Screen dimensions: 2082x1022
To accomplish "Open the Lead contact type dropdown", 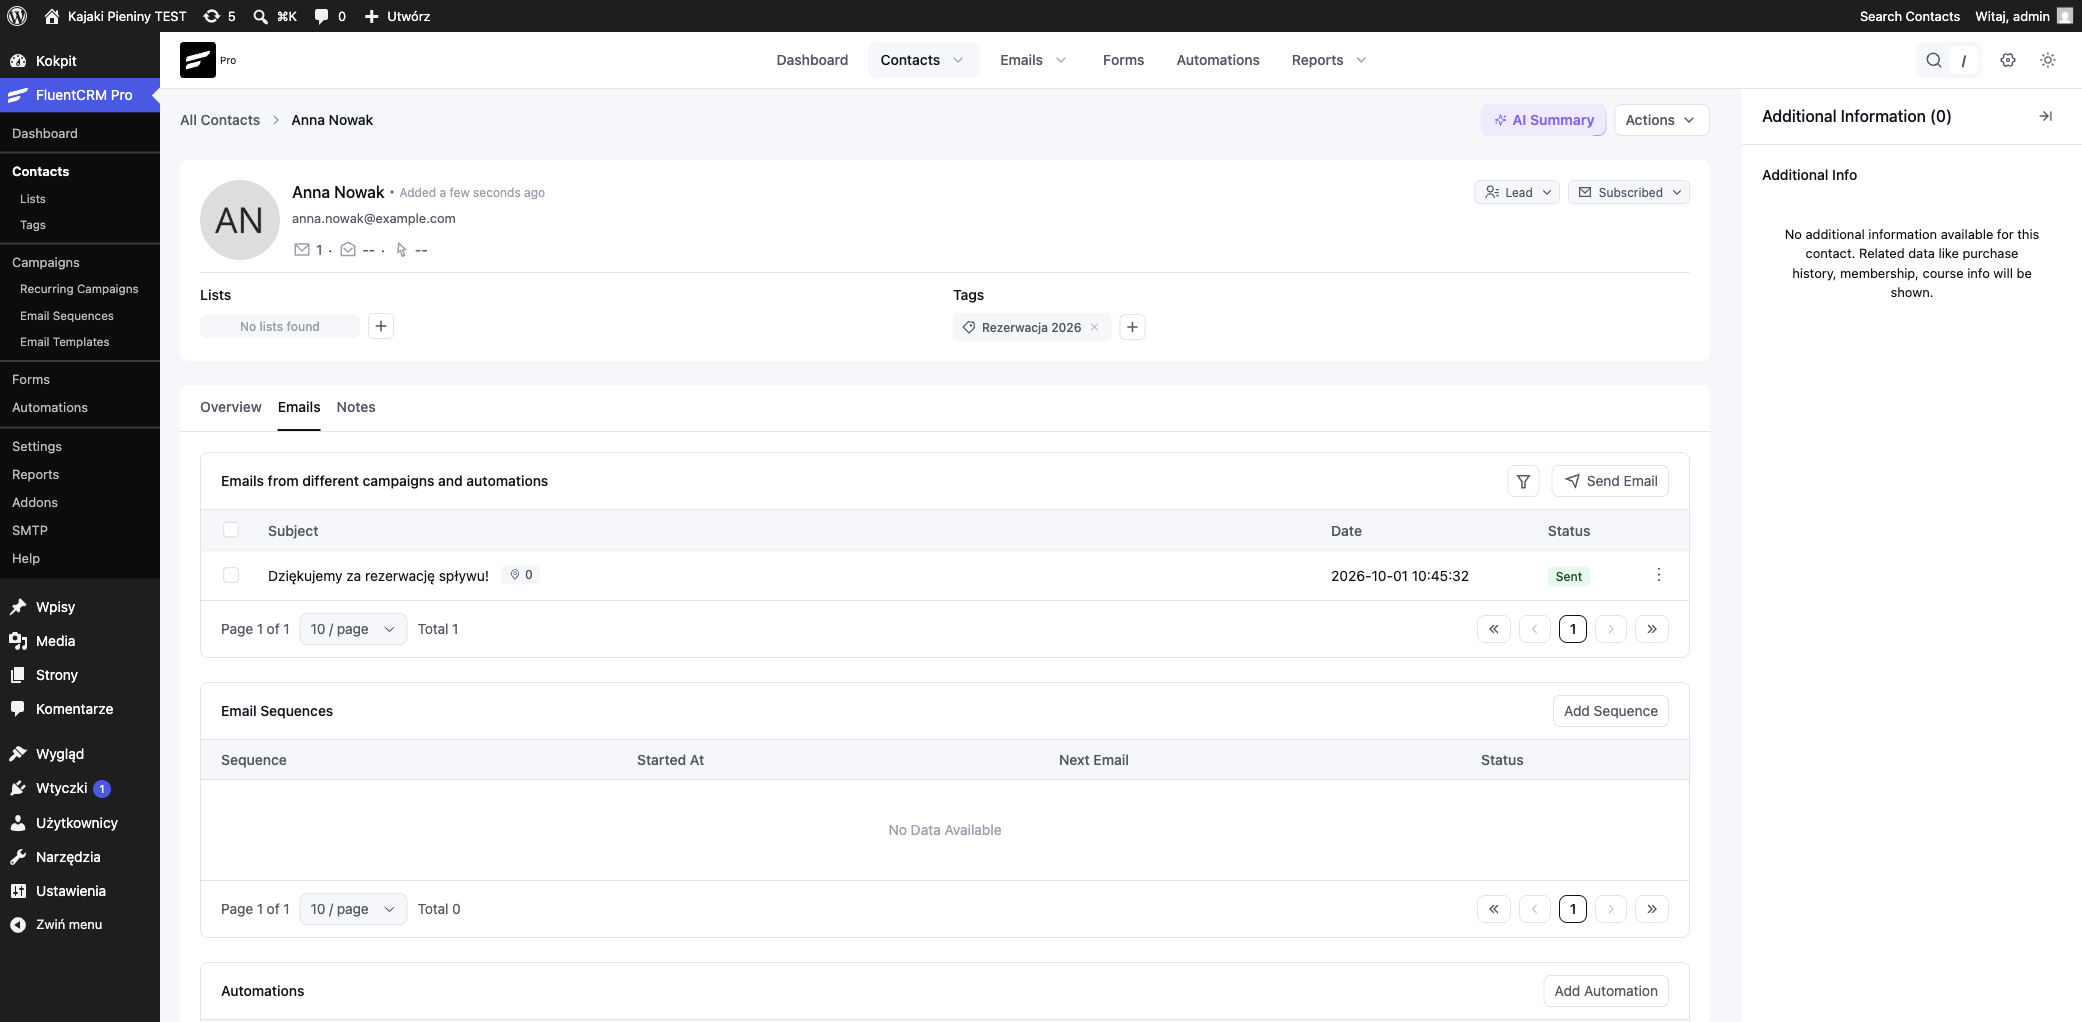I will tap(1517, 192).
